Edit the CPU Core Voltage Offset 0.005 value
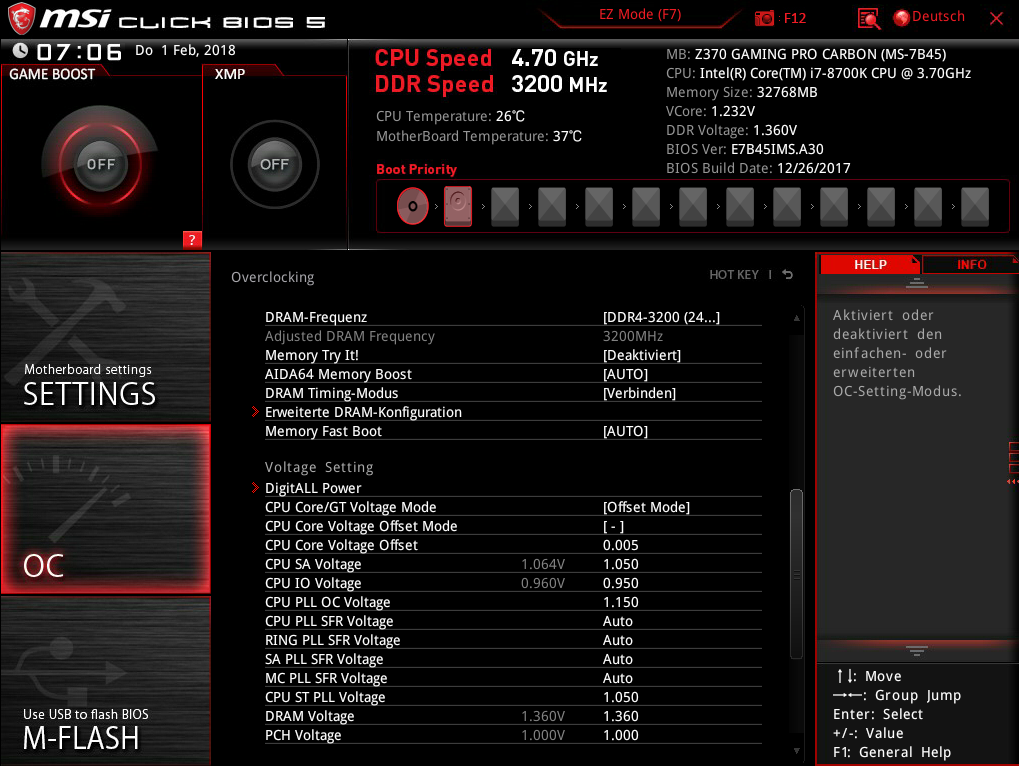1019x766 pixels. [621, 545]
